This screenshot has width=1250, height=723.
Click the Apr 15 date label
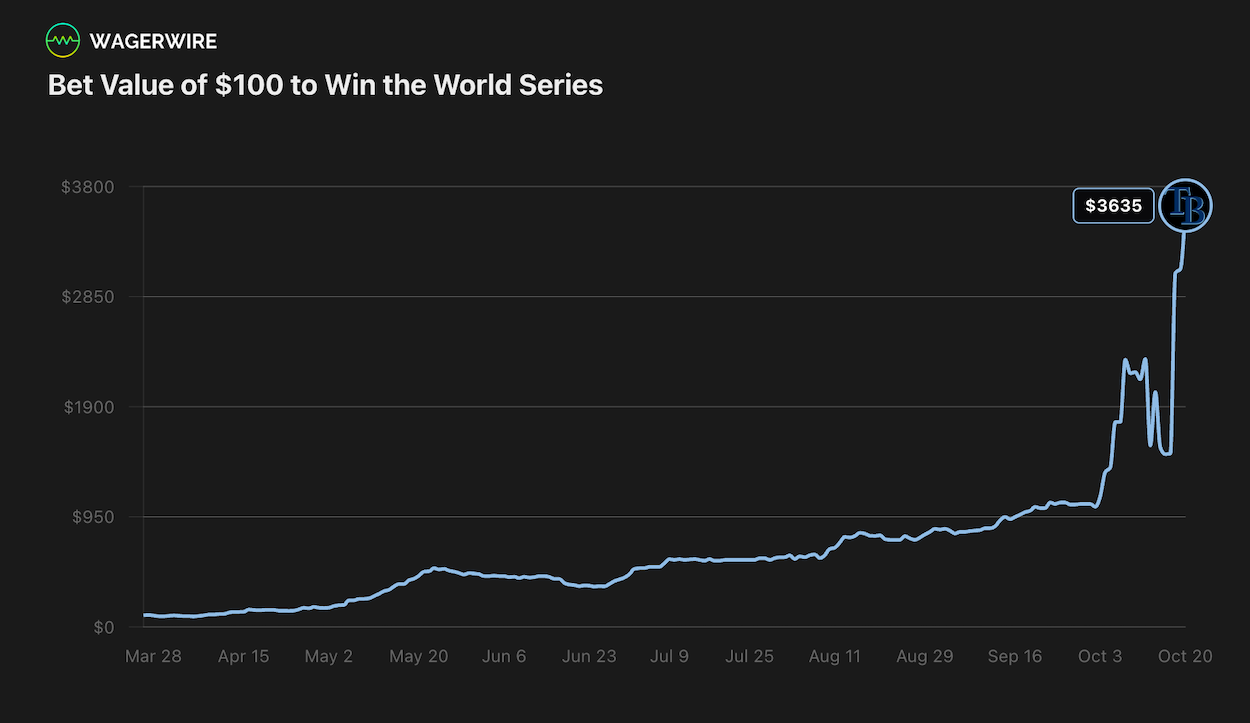pos(243,656)
